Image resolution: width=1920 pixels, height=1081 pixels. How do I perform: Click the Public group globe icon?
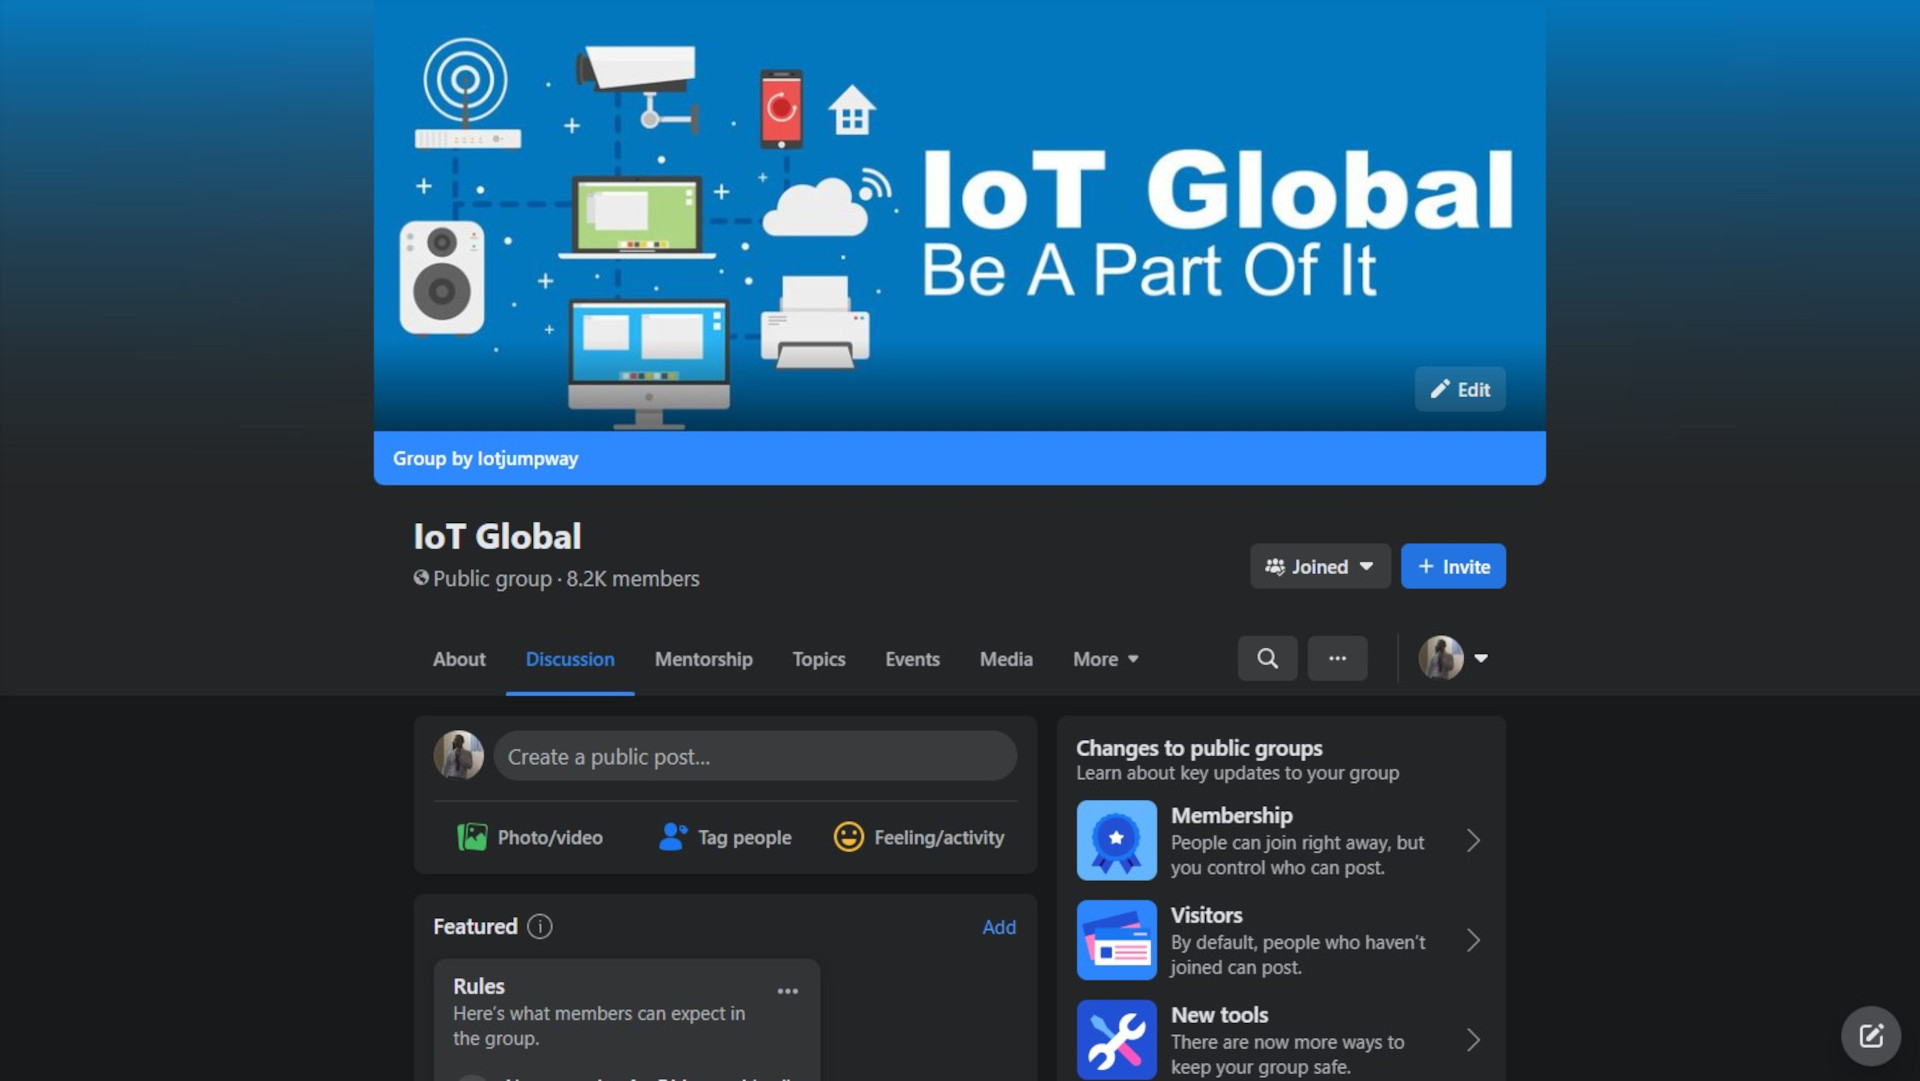[421, 578]
